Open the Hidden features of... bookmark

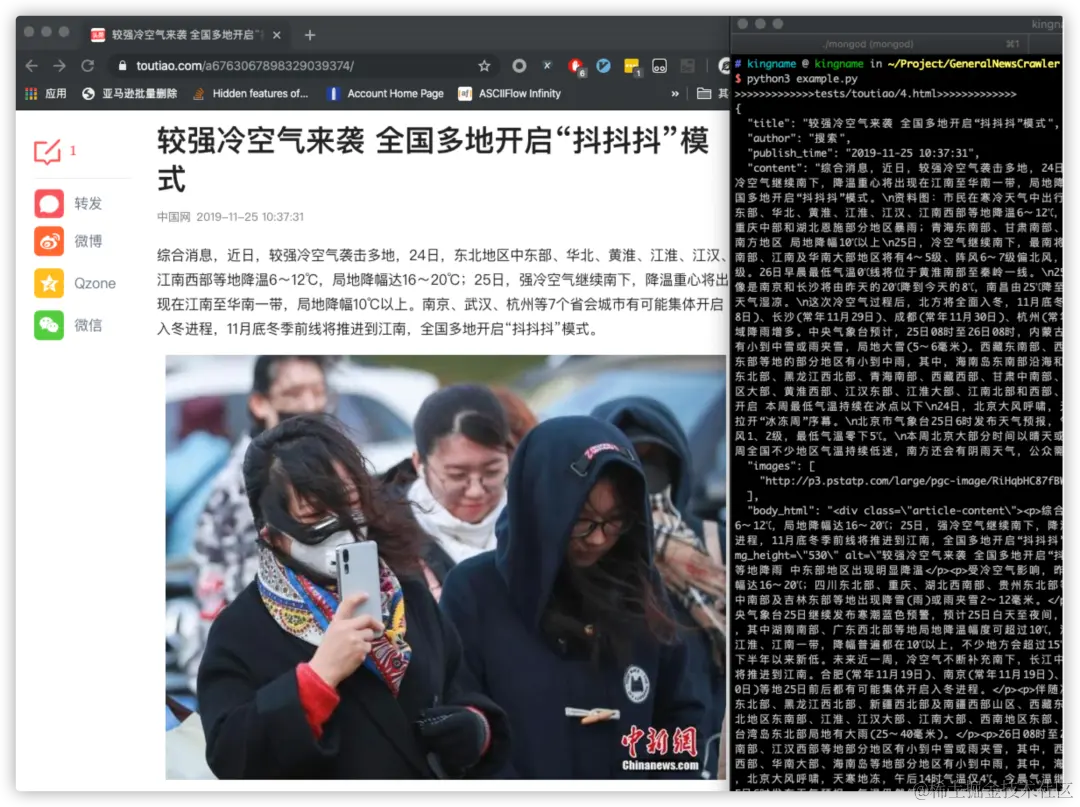[251, 94]
